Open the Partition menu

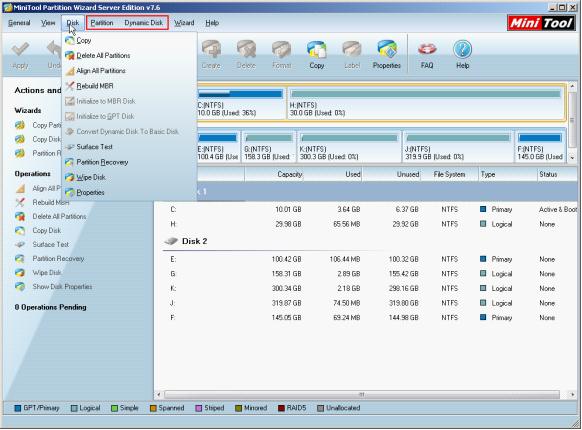102,23
